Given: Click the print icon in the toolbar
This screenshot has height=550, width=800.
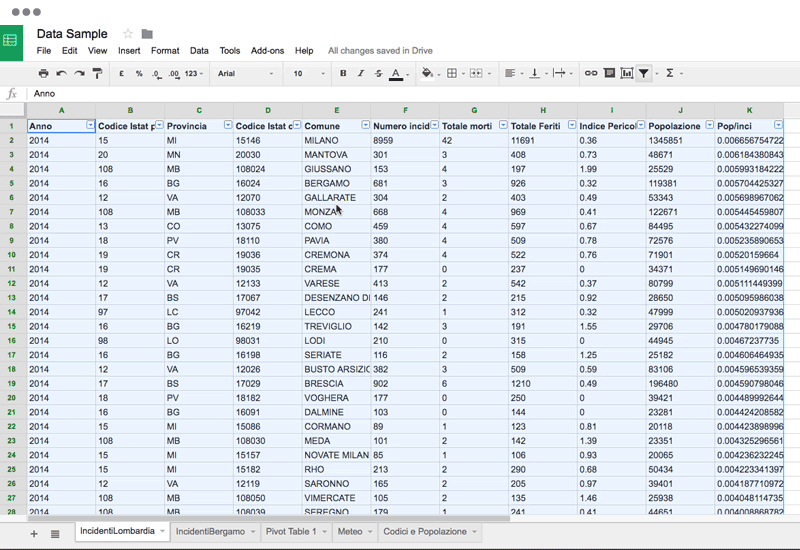Looking at the screenshot, I should point(43,73).
